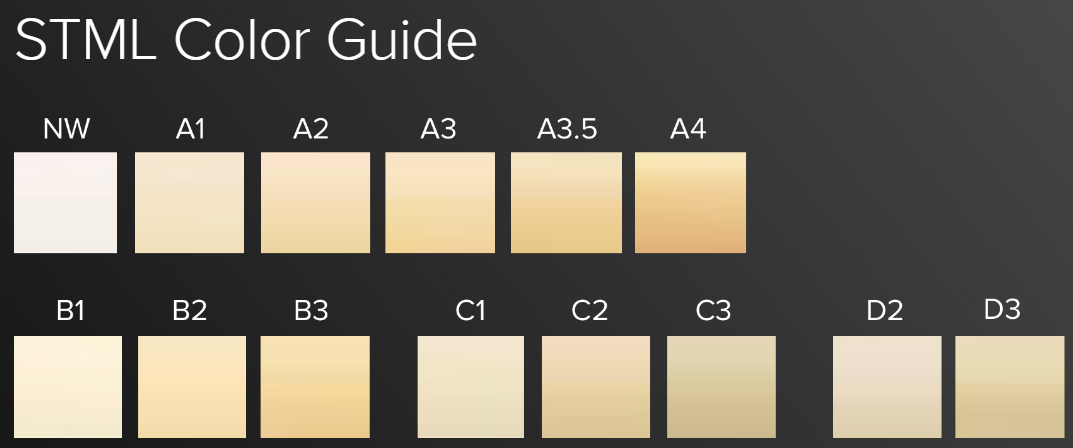The image size is (1073, 448).
Task: Pick the D3 color swatch
Action: 1010,387
